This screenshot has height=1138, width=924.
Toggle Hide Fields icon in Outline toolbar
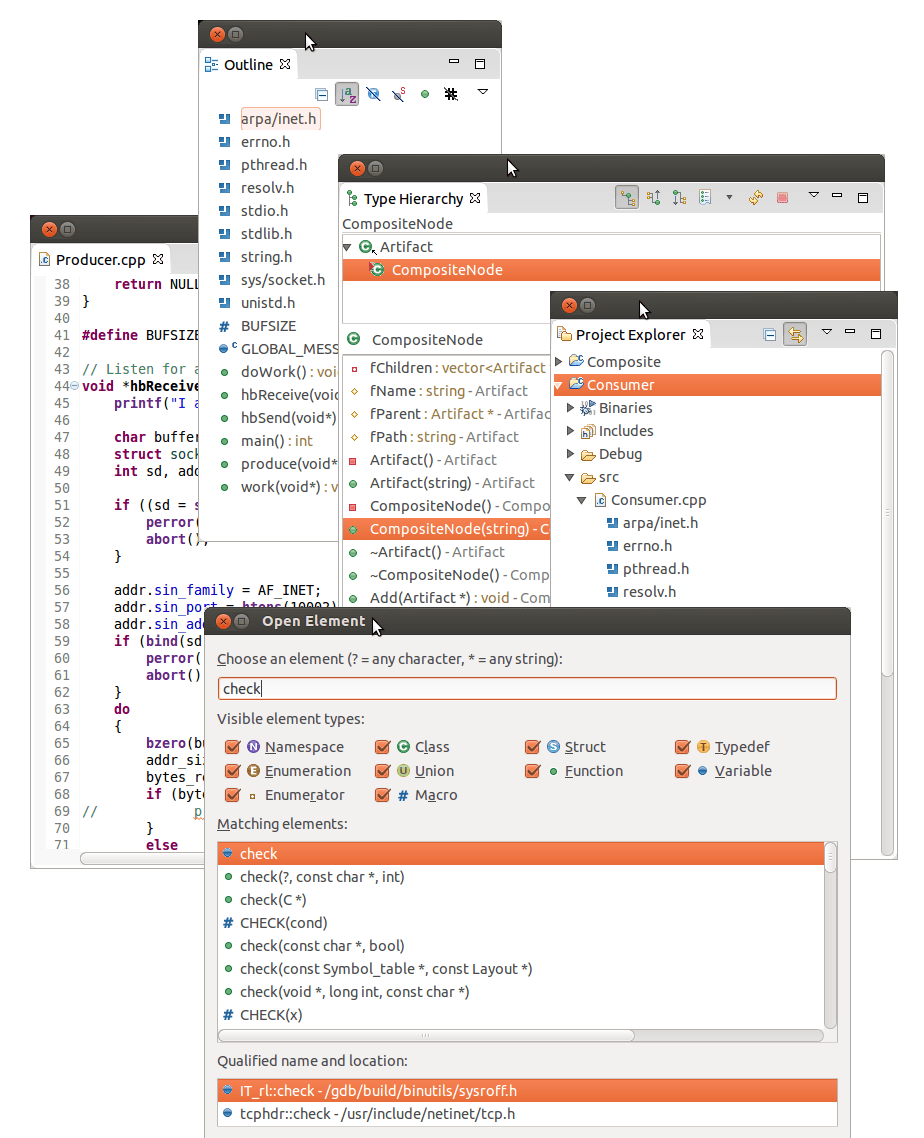pyautogui.click(x=373, y=94)
